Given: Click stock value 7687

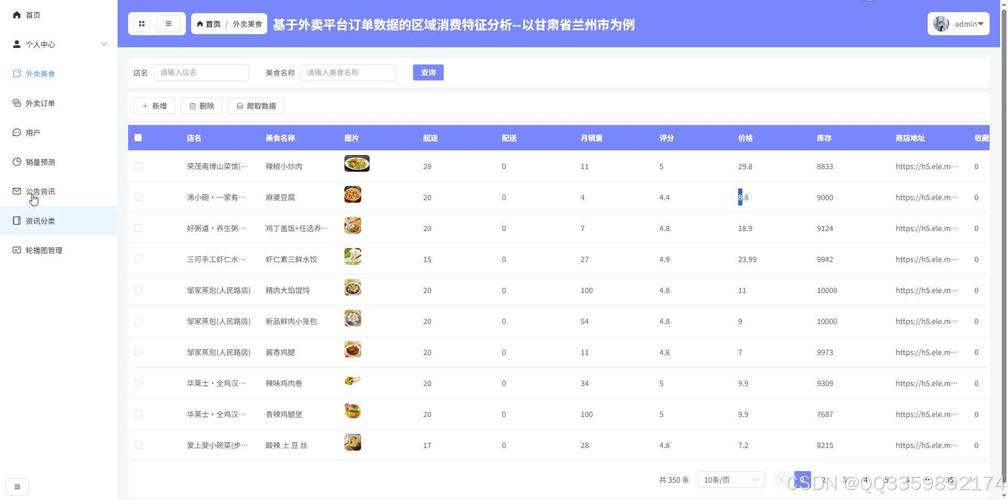Looking at the screenshot, I should (x=825, y=415).
